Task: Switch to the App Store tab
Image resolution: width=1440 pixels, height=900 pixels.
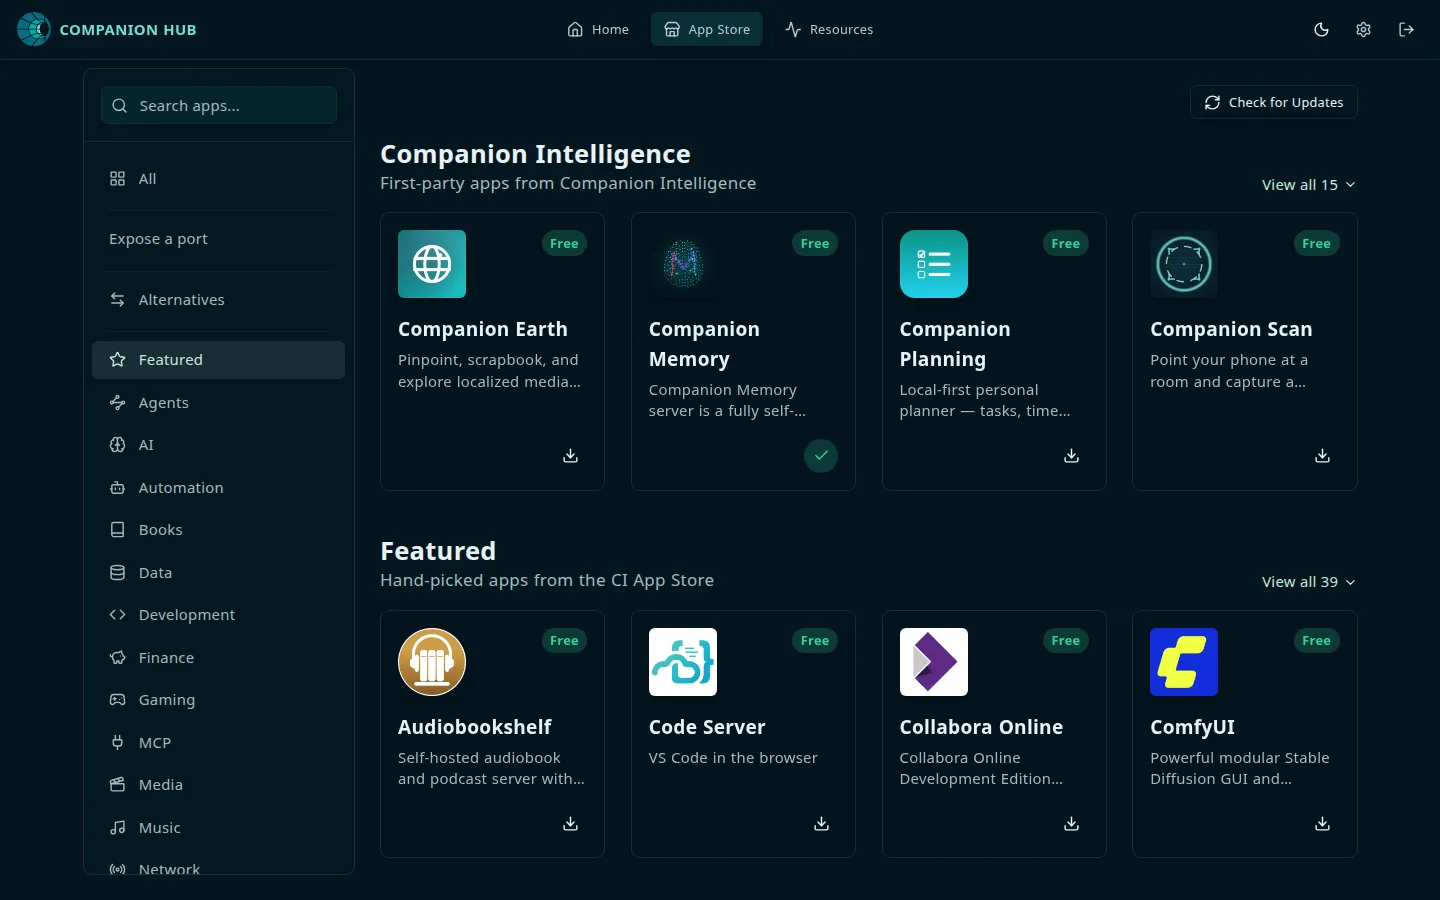Action: (707, 30)
